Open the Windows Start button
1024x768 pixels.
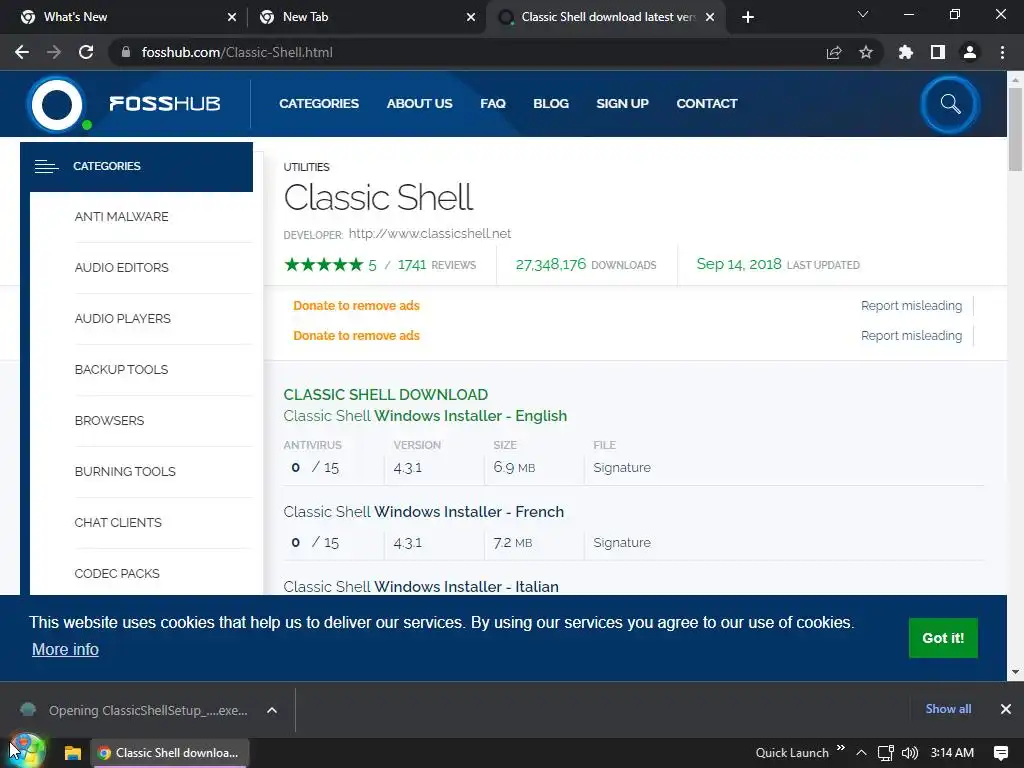(x=24, y=750)
